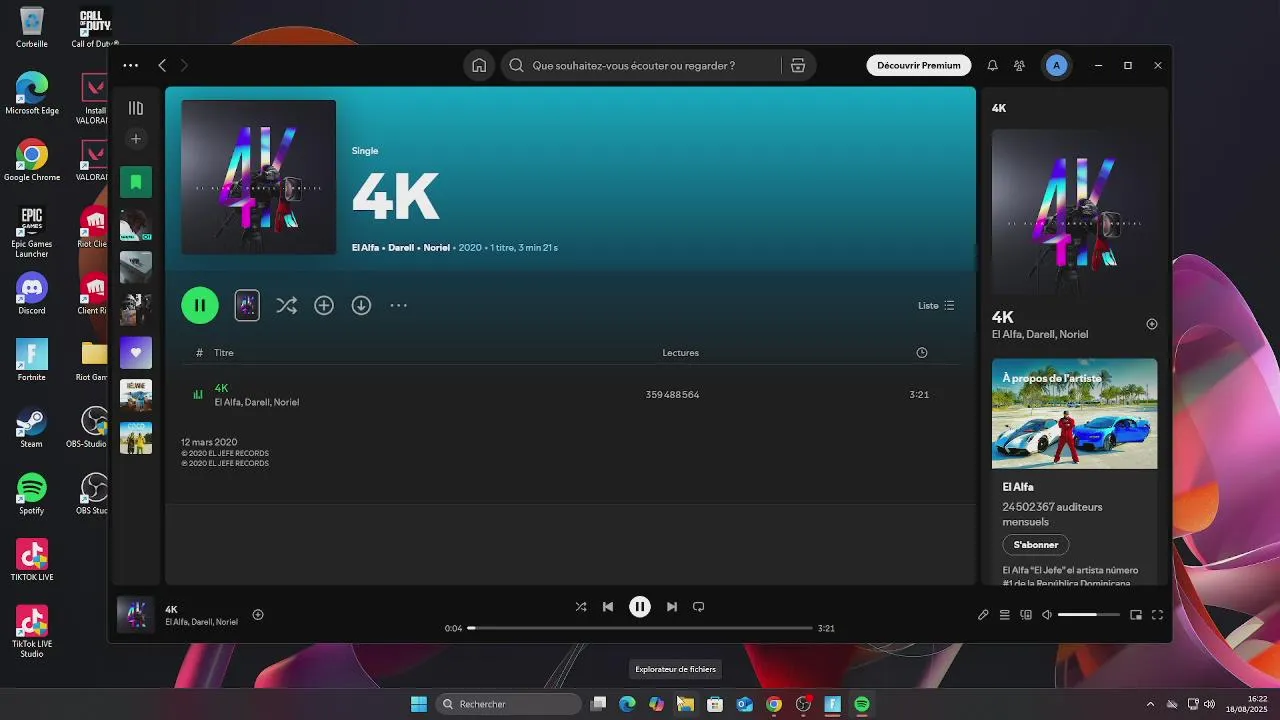Skip to next track
Screen dimensions: 1280x720
pyautogui.click(x=672, y=607)
